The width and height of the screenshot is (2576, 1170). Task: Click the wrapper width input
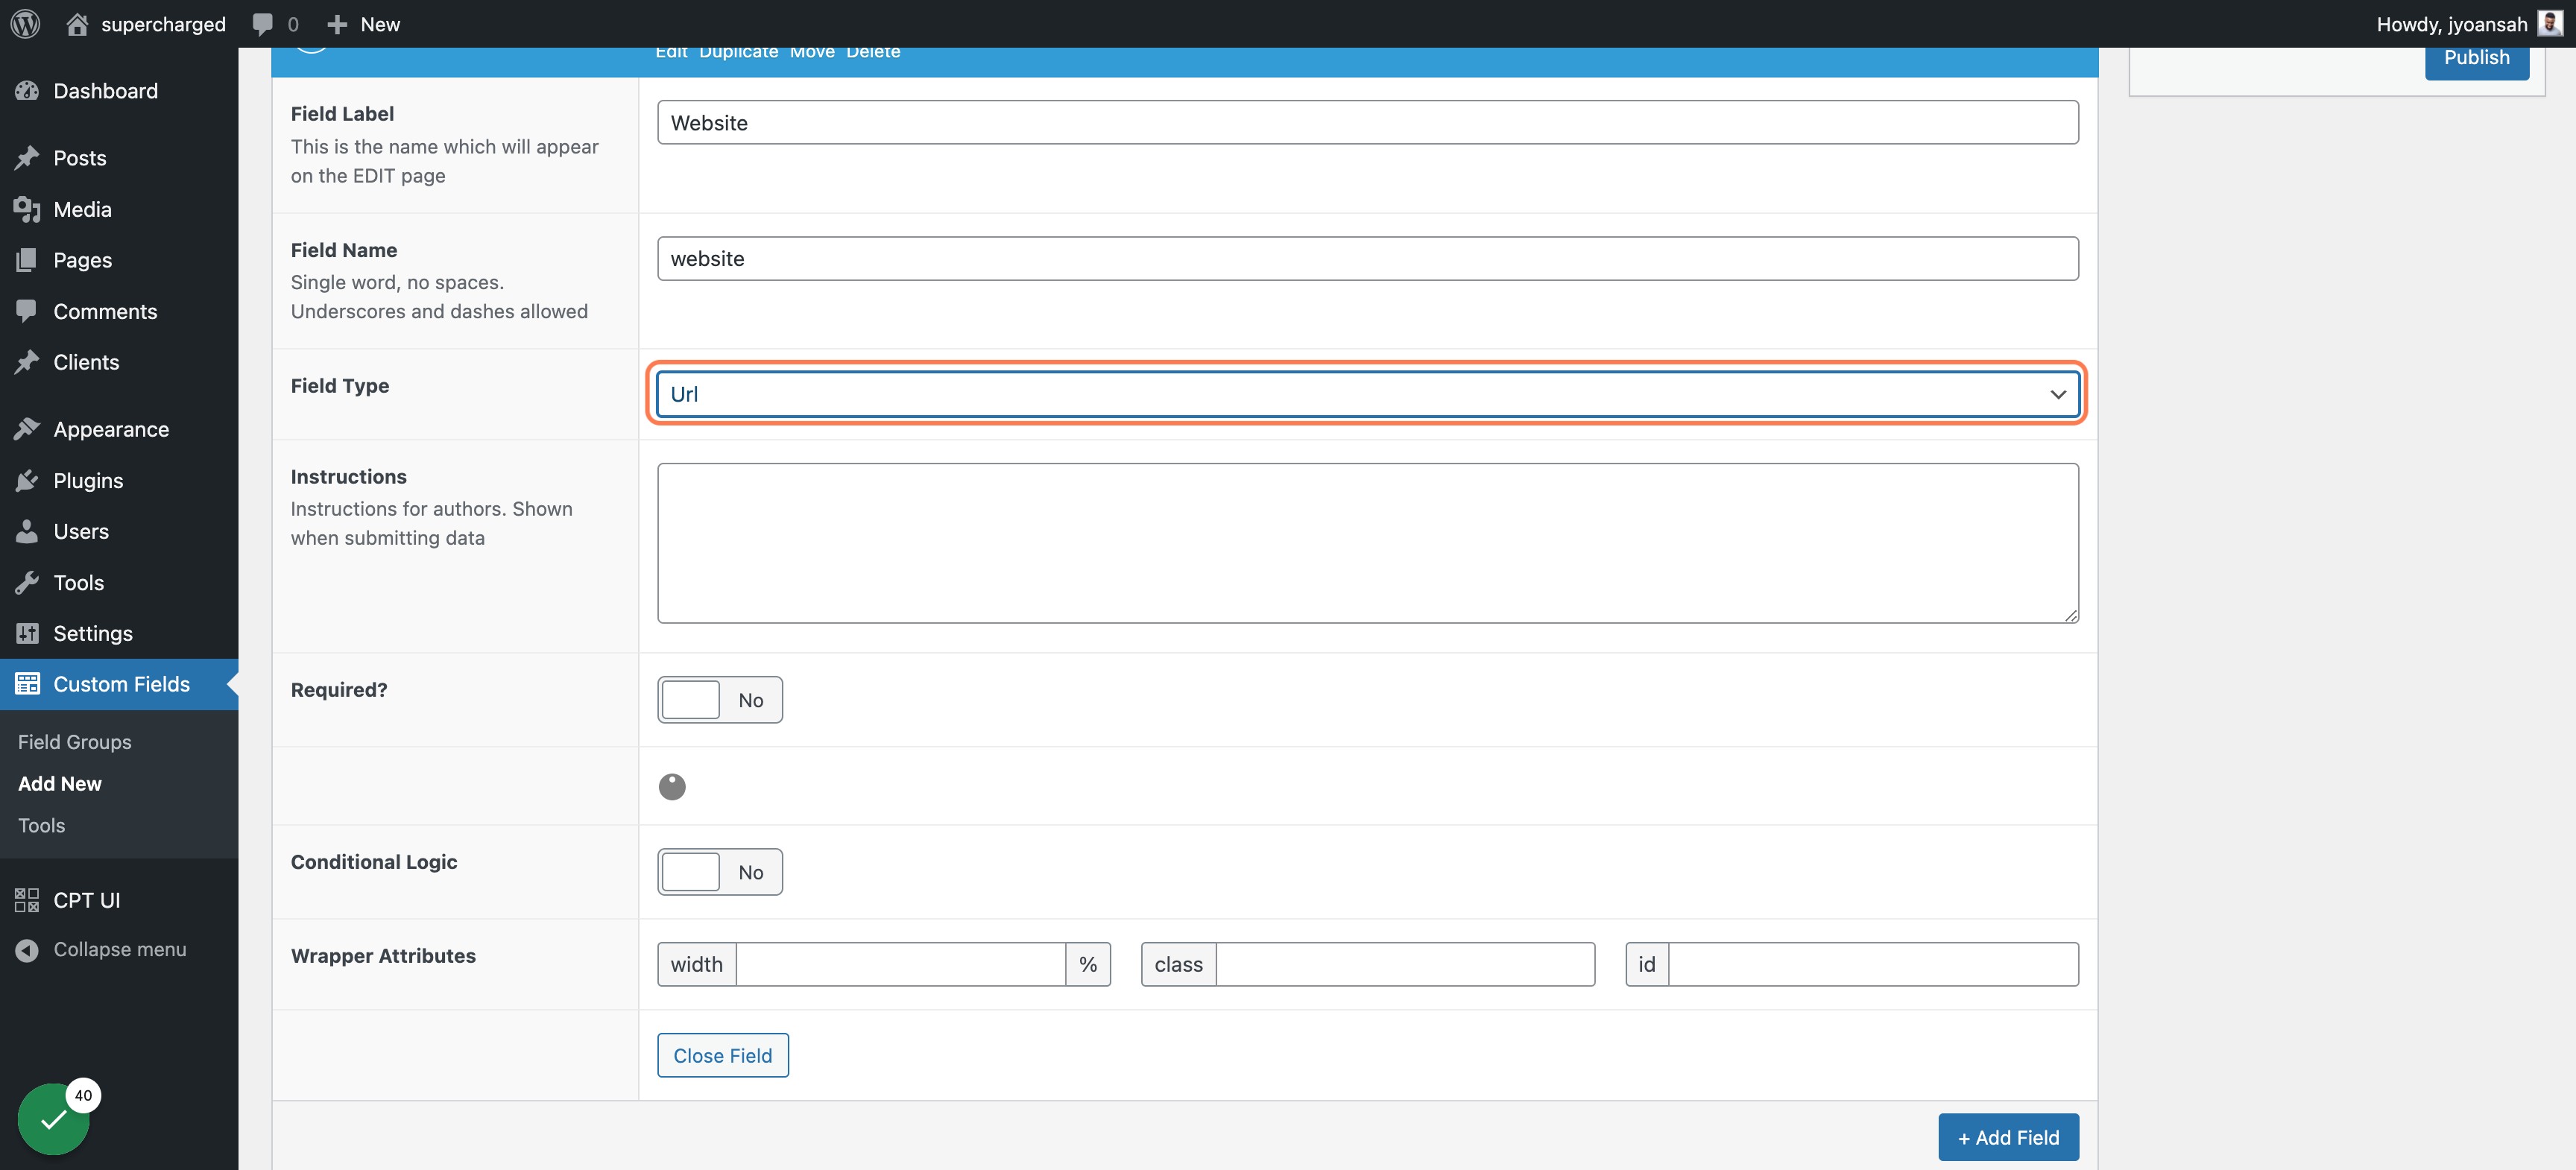pyautogui.click(x=901, y=964)
